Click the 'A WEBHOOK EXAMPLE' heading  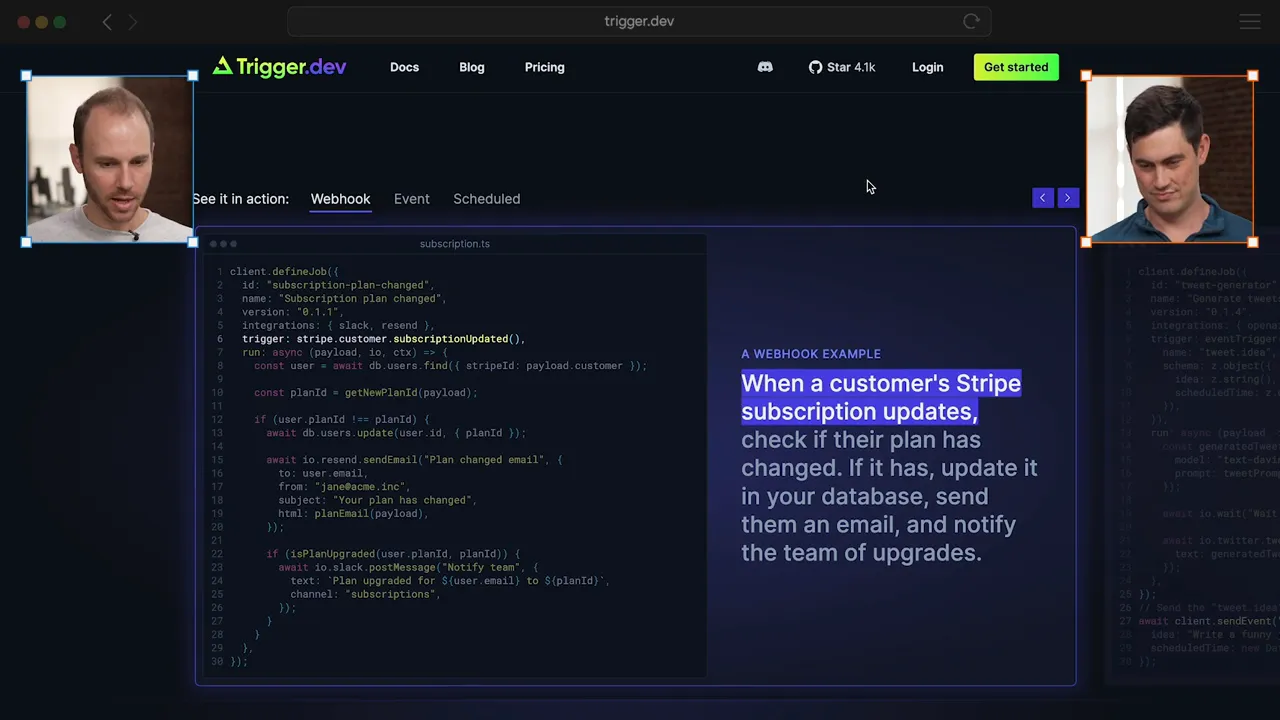coord(811,354)
